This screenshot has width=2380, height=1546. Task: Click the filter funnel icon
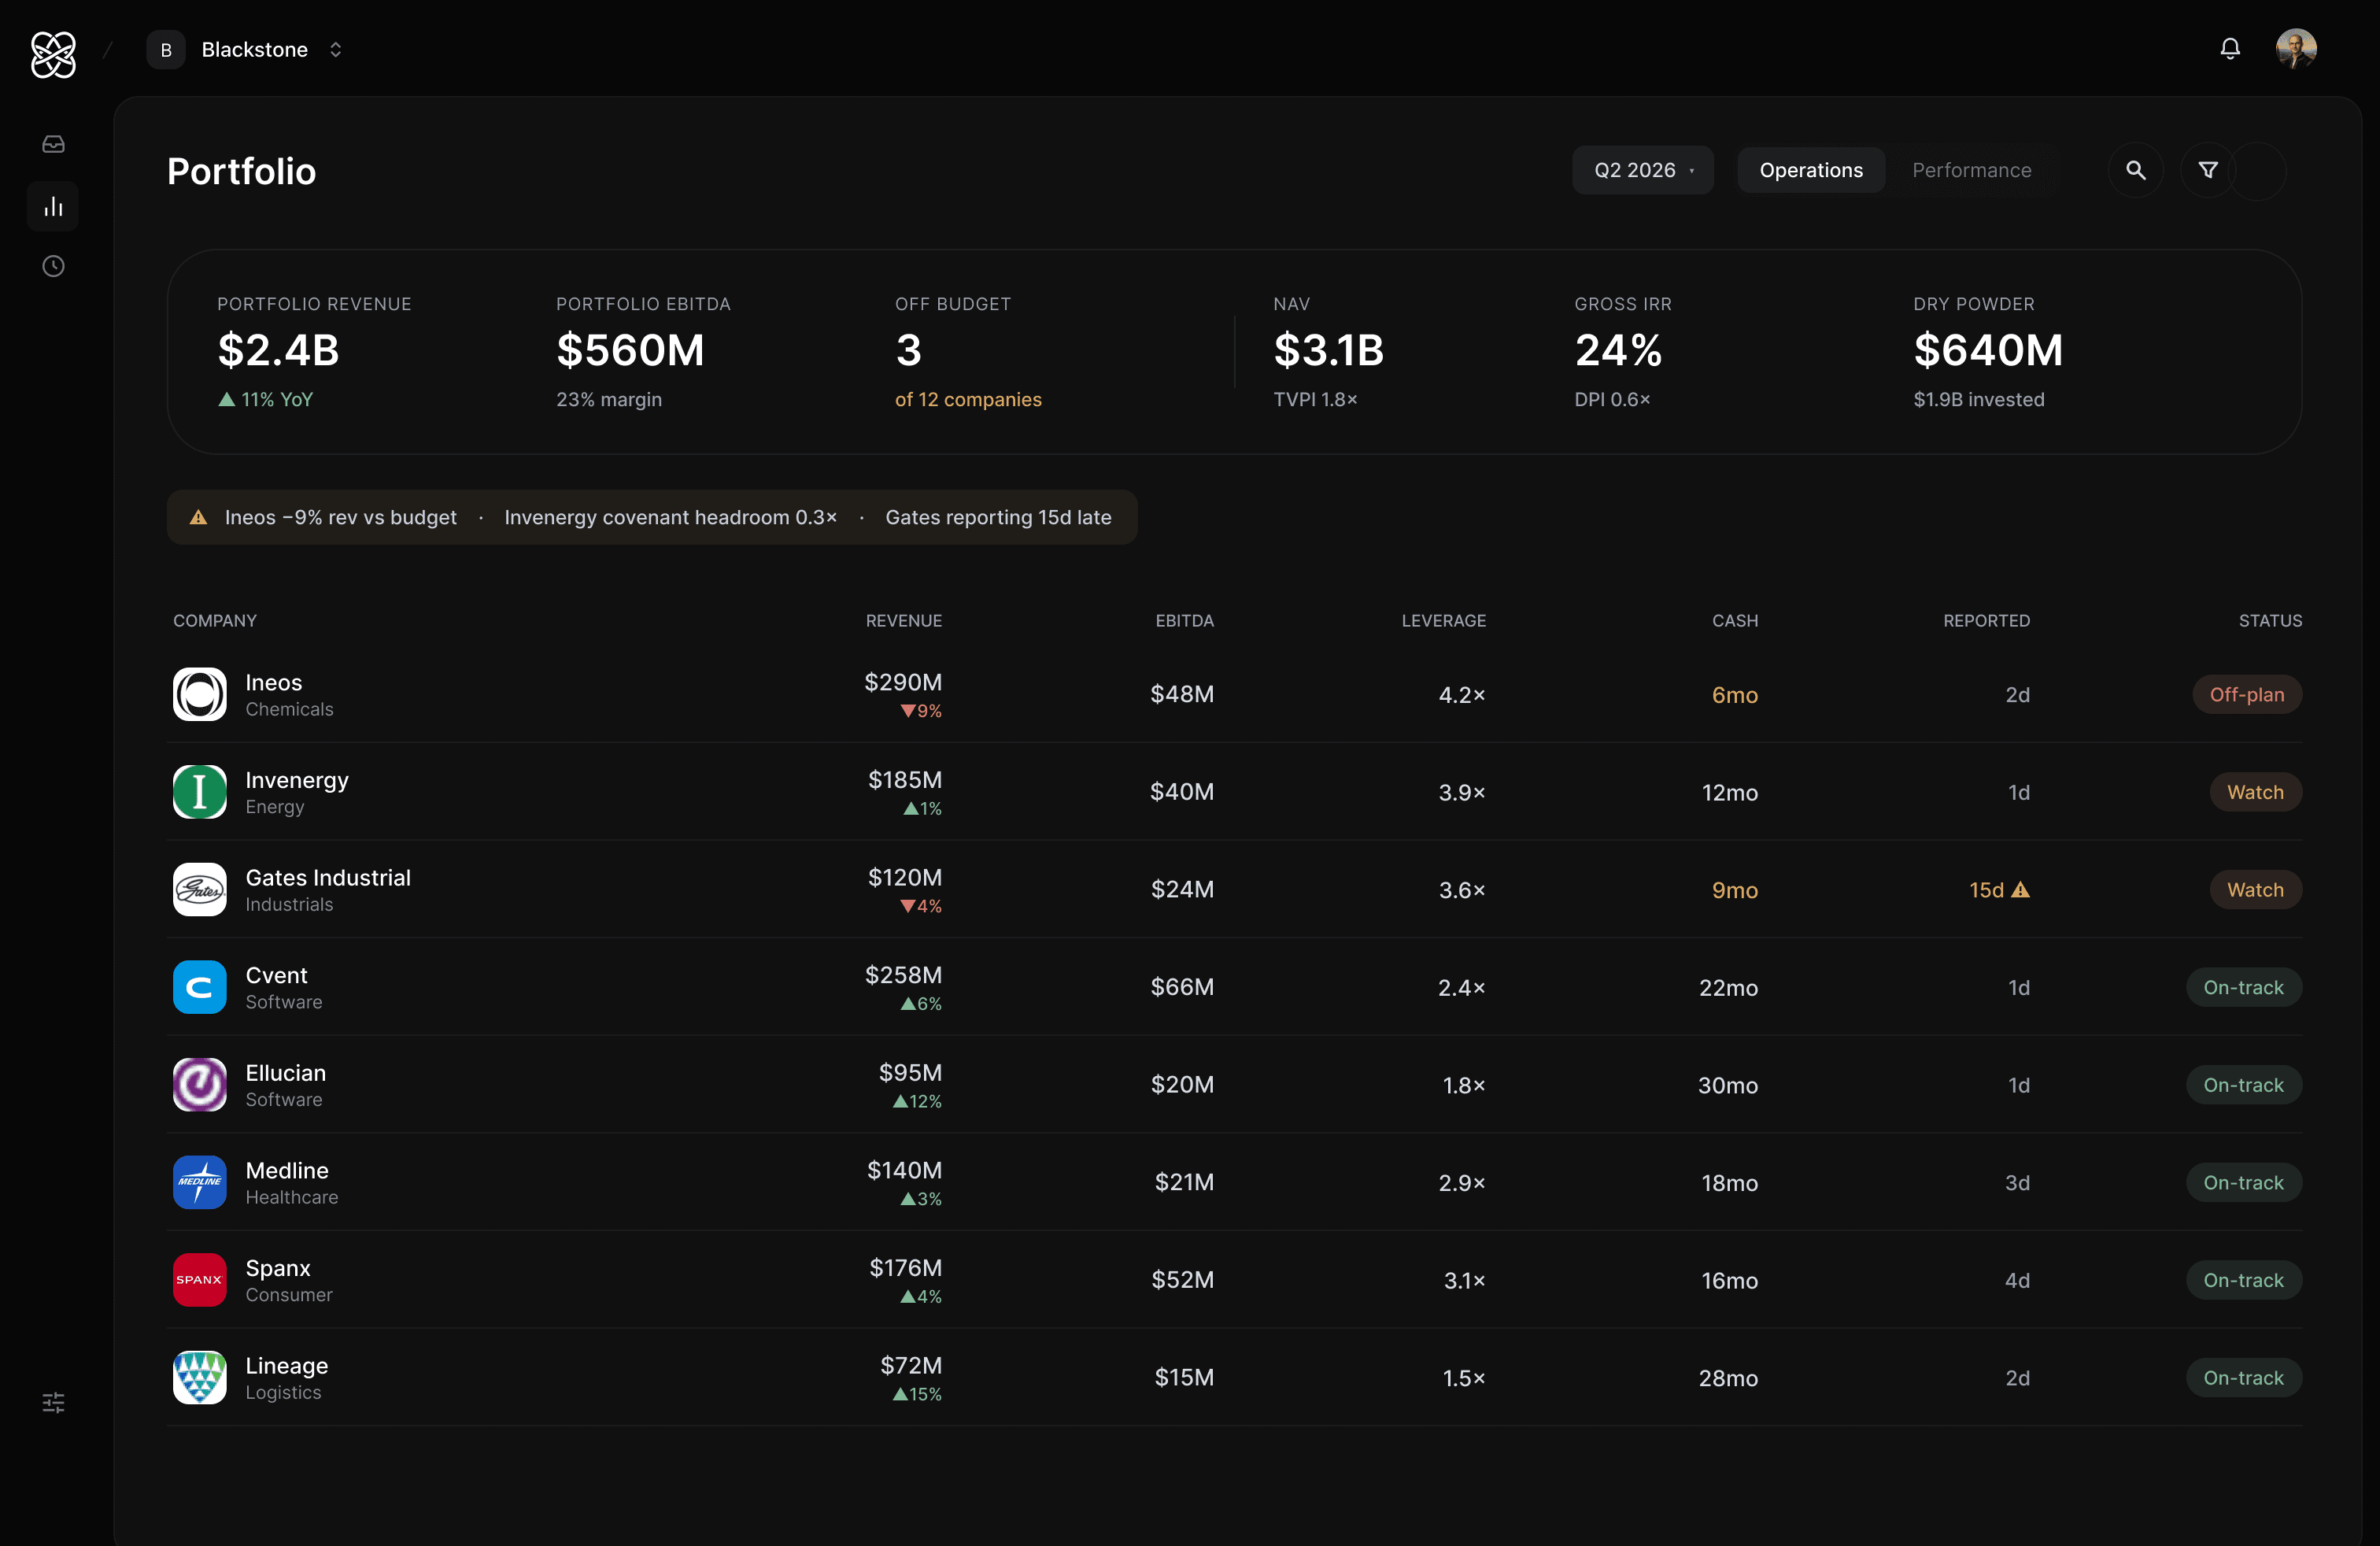point(2208,171)
